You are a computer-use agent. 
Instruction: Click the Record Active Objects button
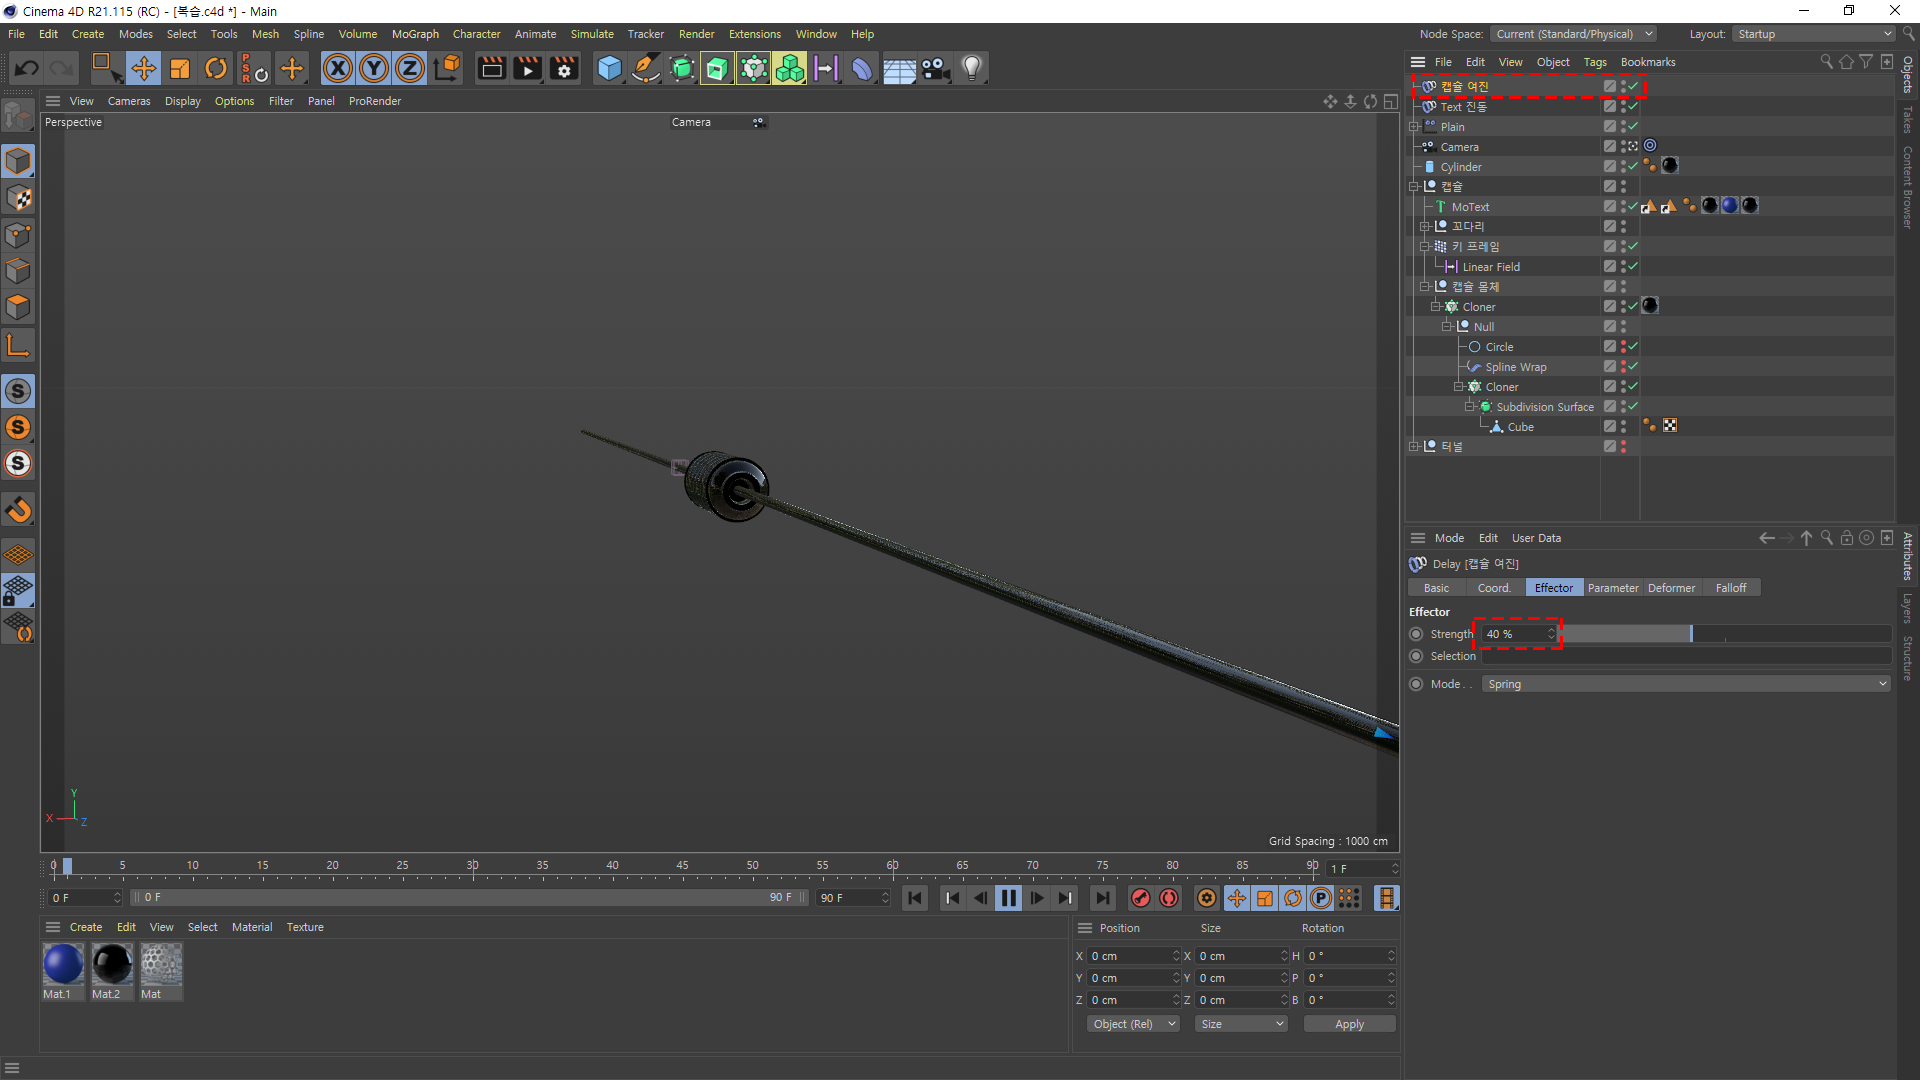pyautogui.click(x=1140, y=898)
